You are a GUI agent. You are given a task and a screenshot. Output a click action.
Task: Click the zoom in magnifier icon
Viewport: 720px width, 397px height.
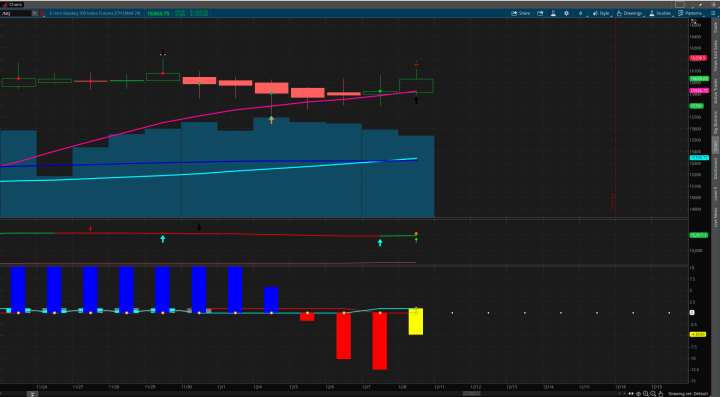pyautogui.click(x=646, y=394)
